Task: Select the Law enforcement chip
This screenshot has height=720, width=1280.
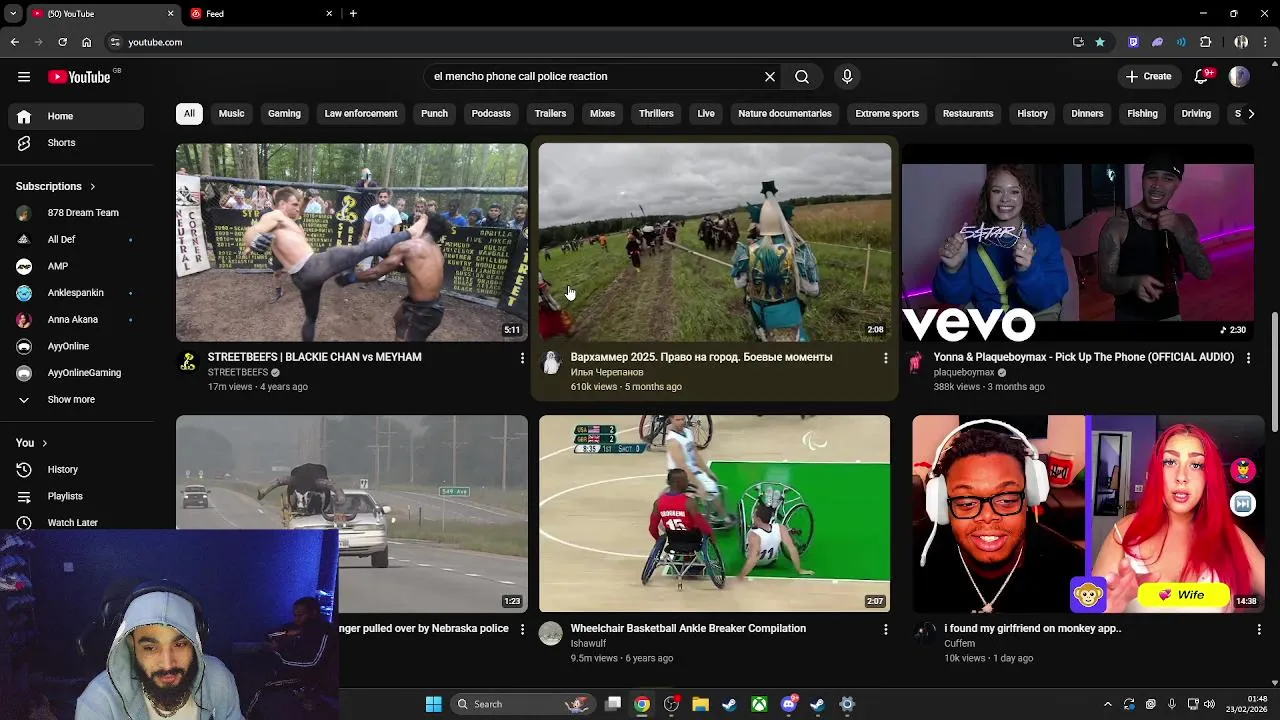Action: pos(361,113)
